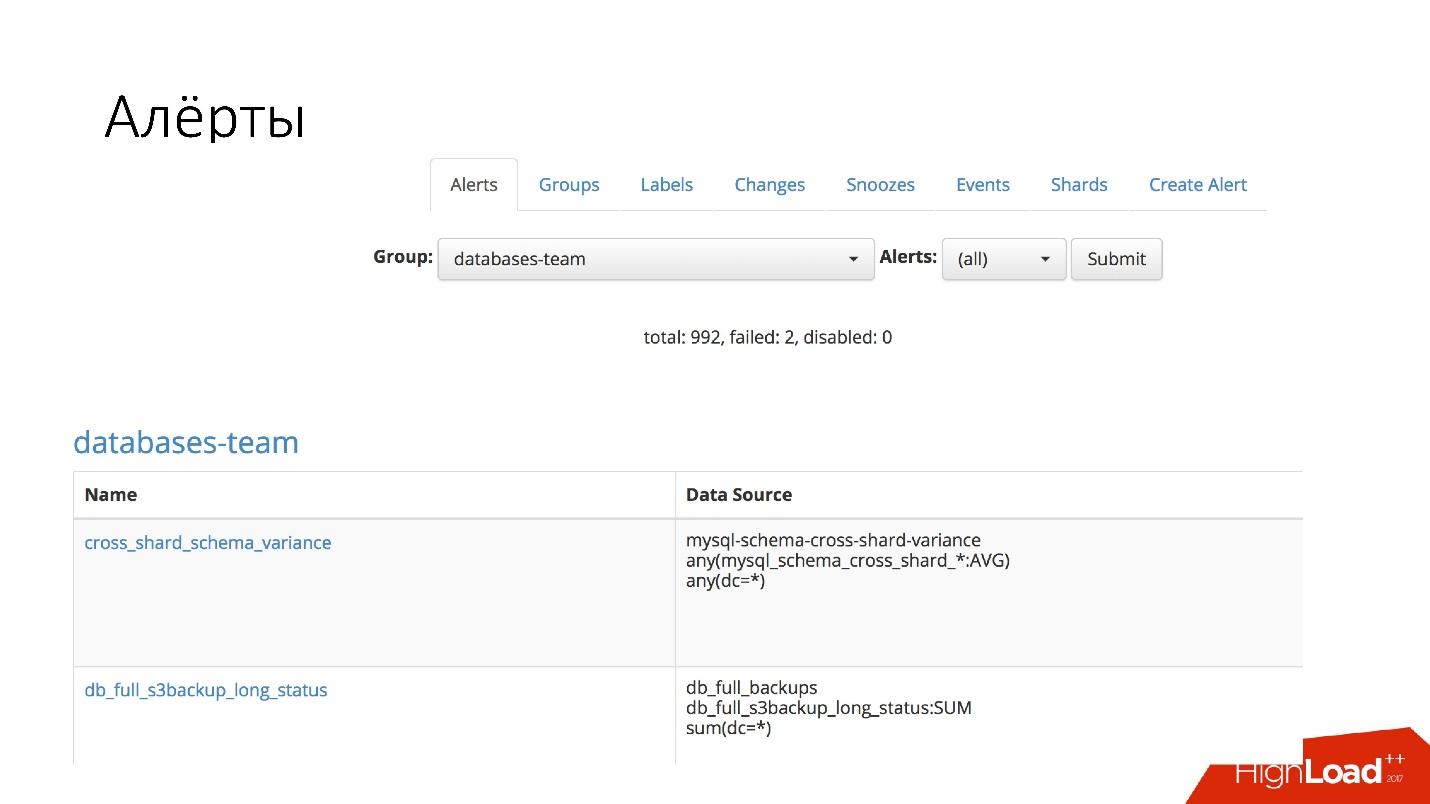Image resolution: width=1430 pixels, height=804 pixels.
Task: Click the Data Source column header
Action: pos(739,494)
